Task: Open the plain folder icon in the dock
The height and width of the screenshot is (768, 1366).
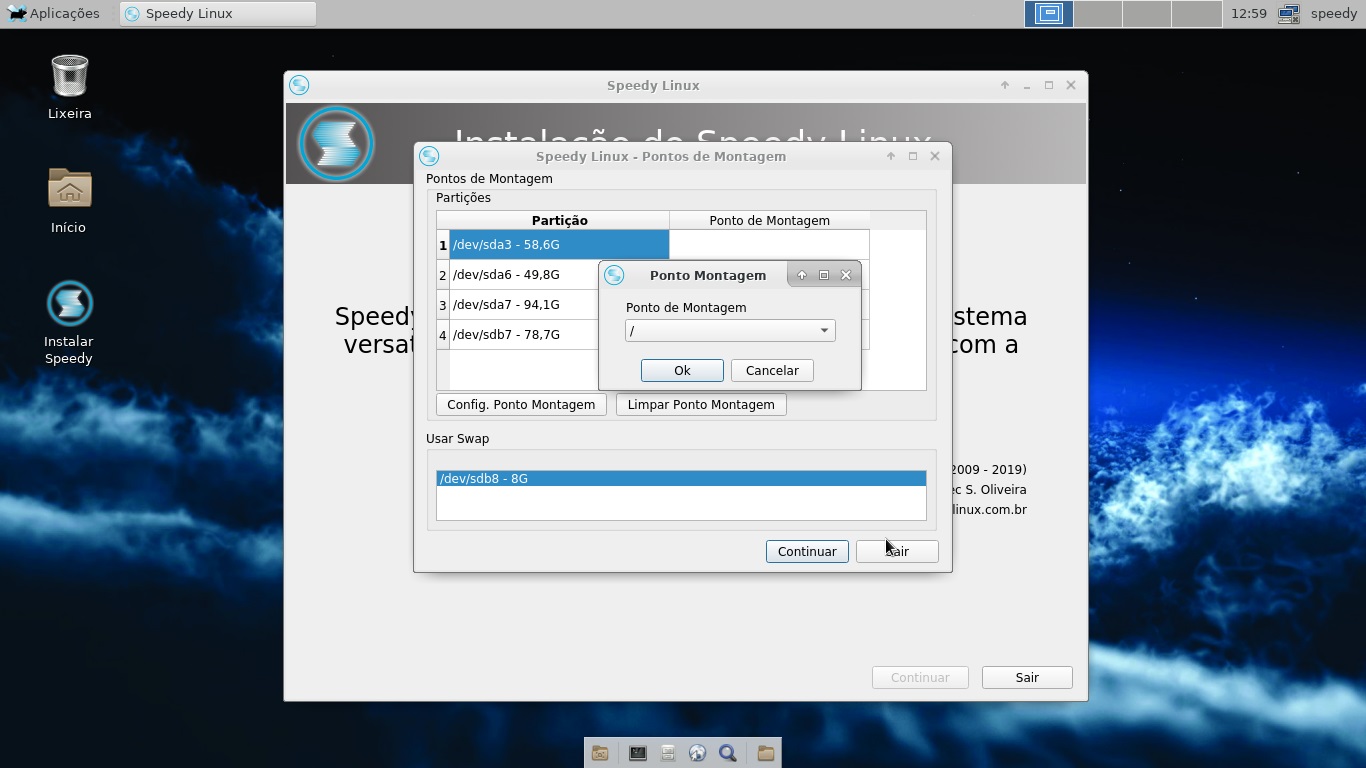Action: click(x=765, y=753)
